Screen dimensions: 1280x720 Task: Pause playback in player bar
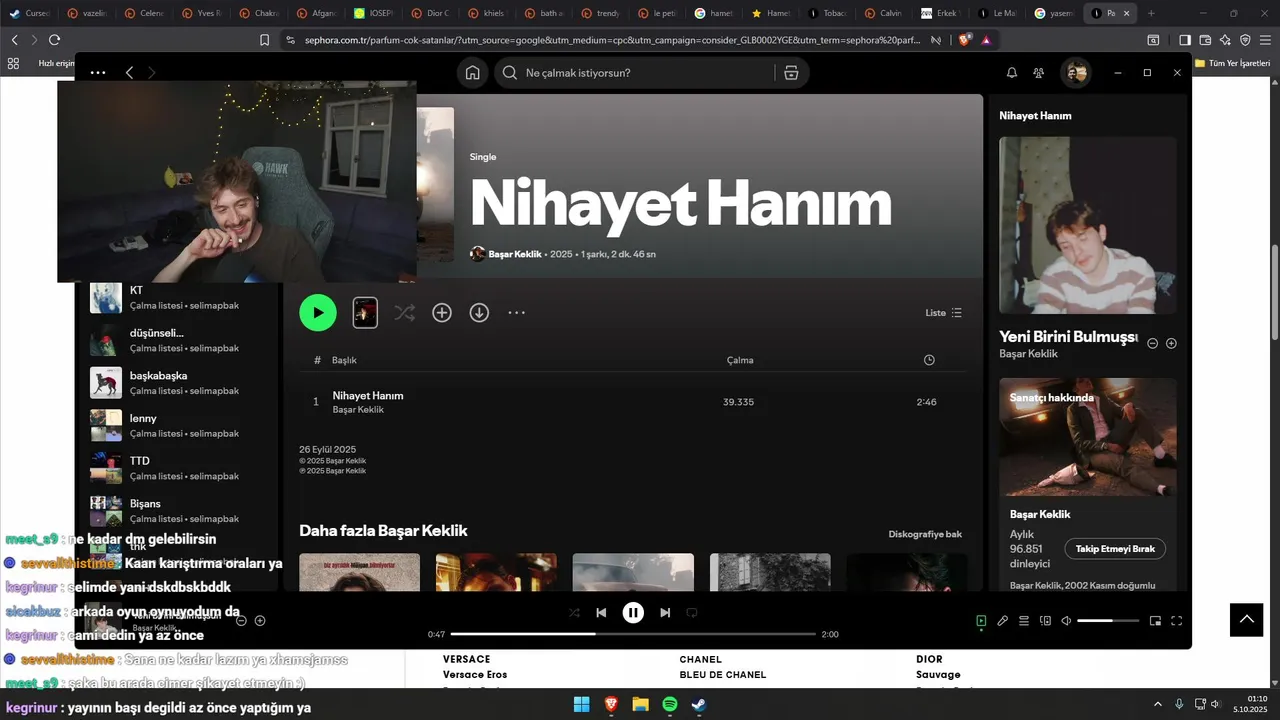coord(633,613)
